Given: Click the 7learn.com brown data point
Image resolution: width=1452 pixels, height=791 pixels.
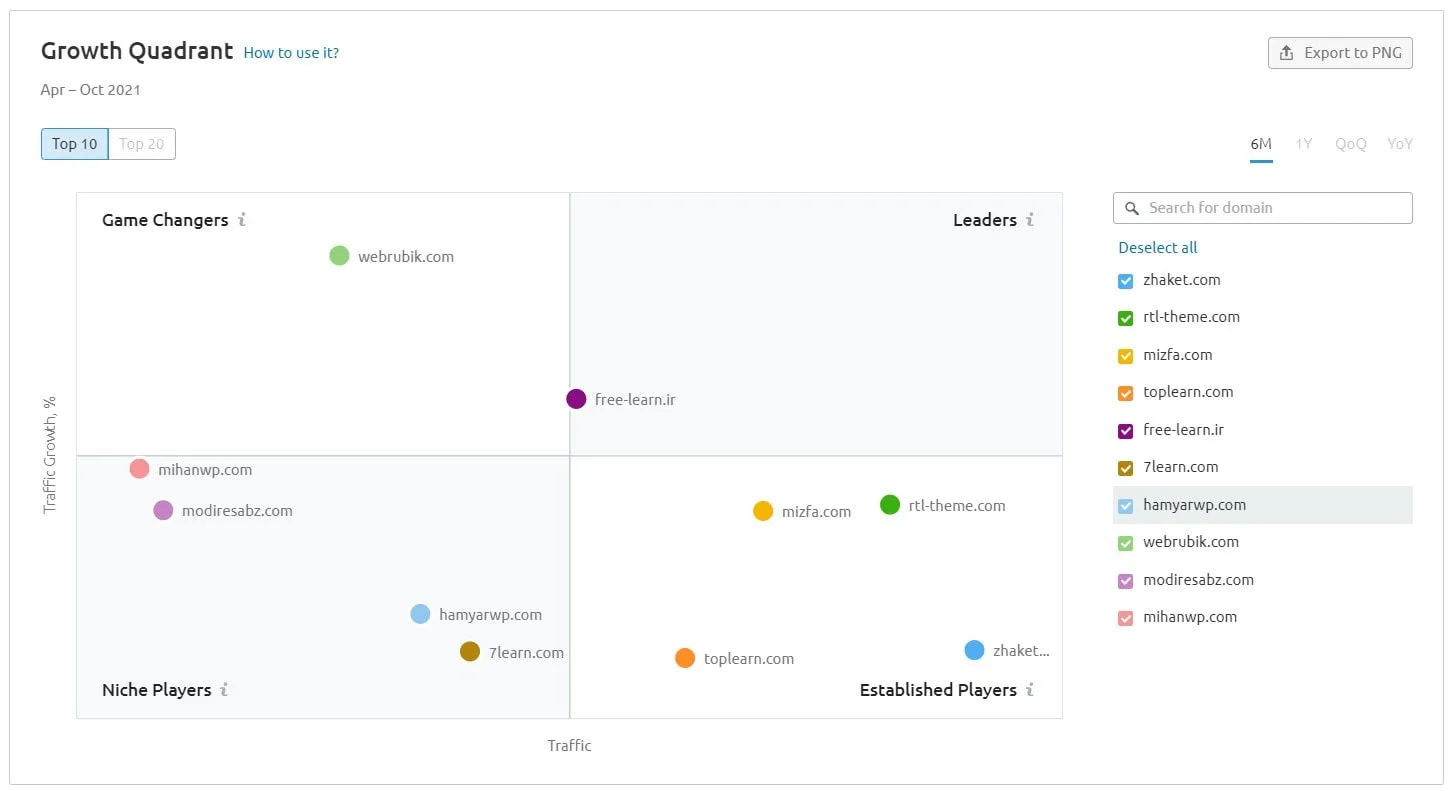Looking at the screenshot, I should (470, 652).
